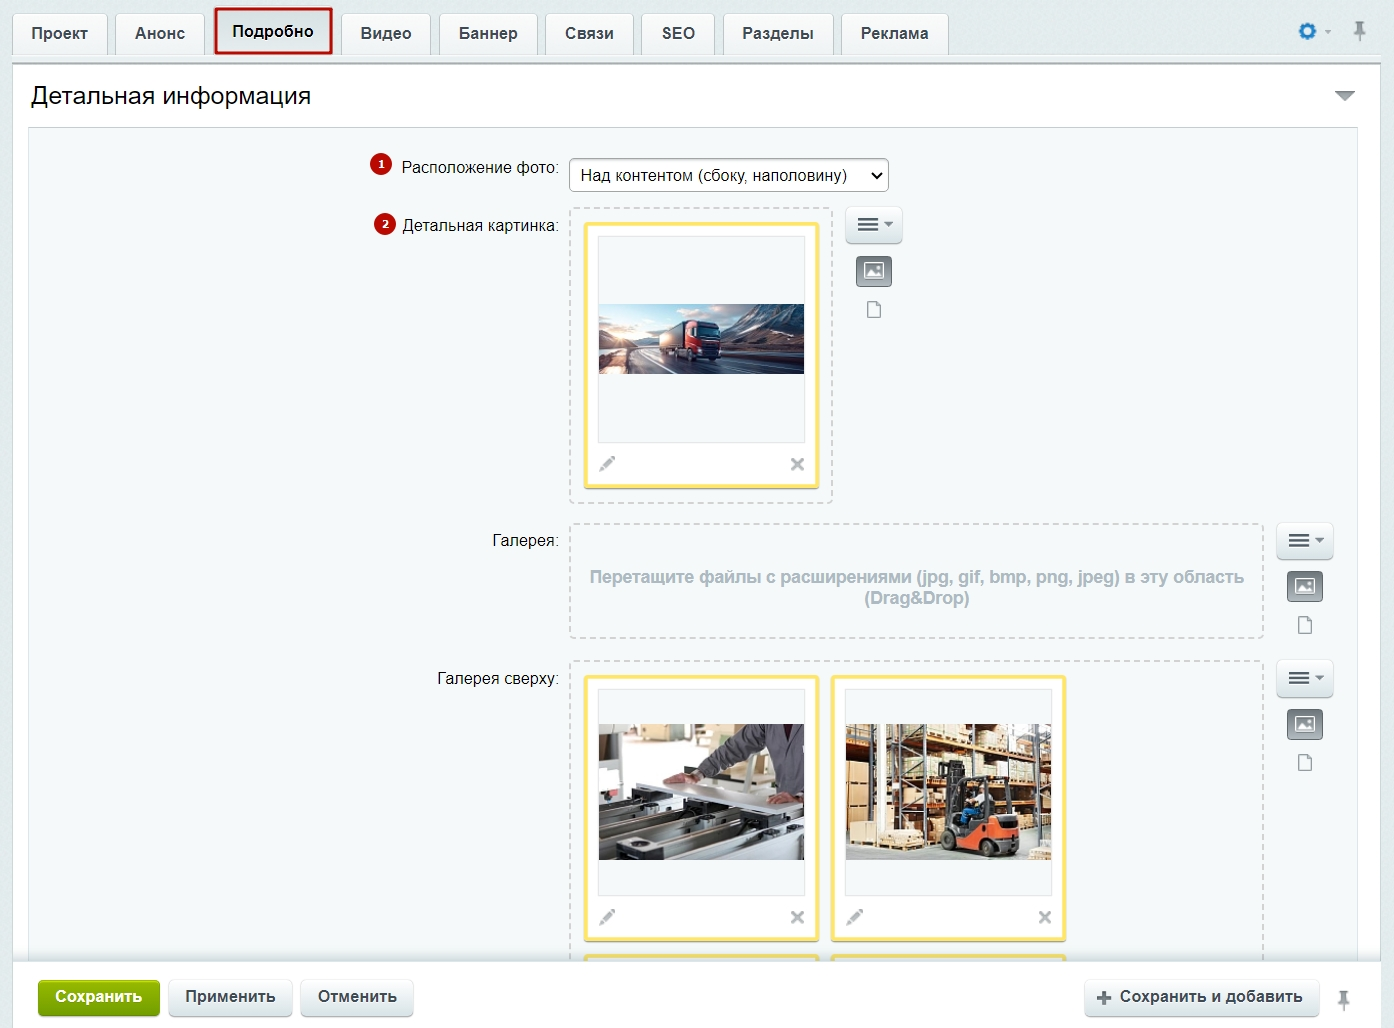
Task: Click the Галерея drag-and-drop area
Action: click(x=917, y=581)
